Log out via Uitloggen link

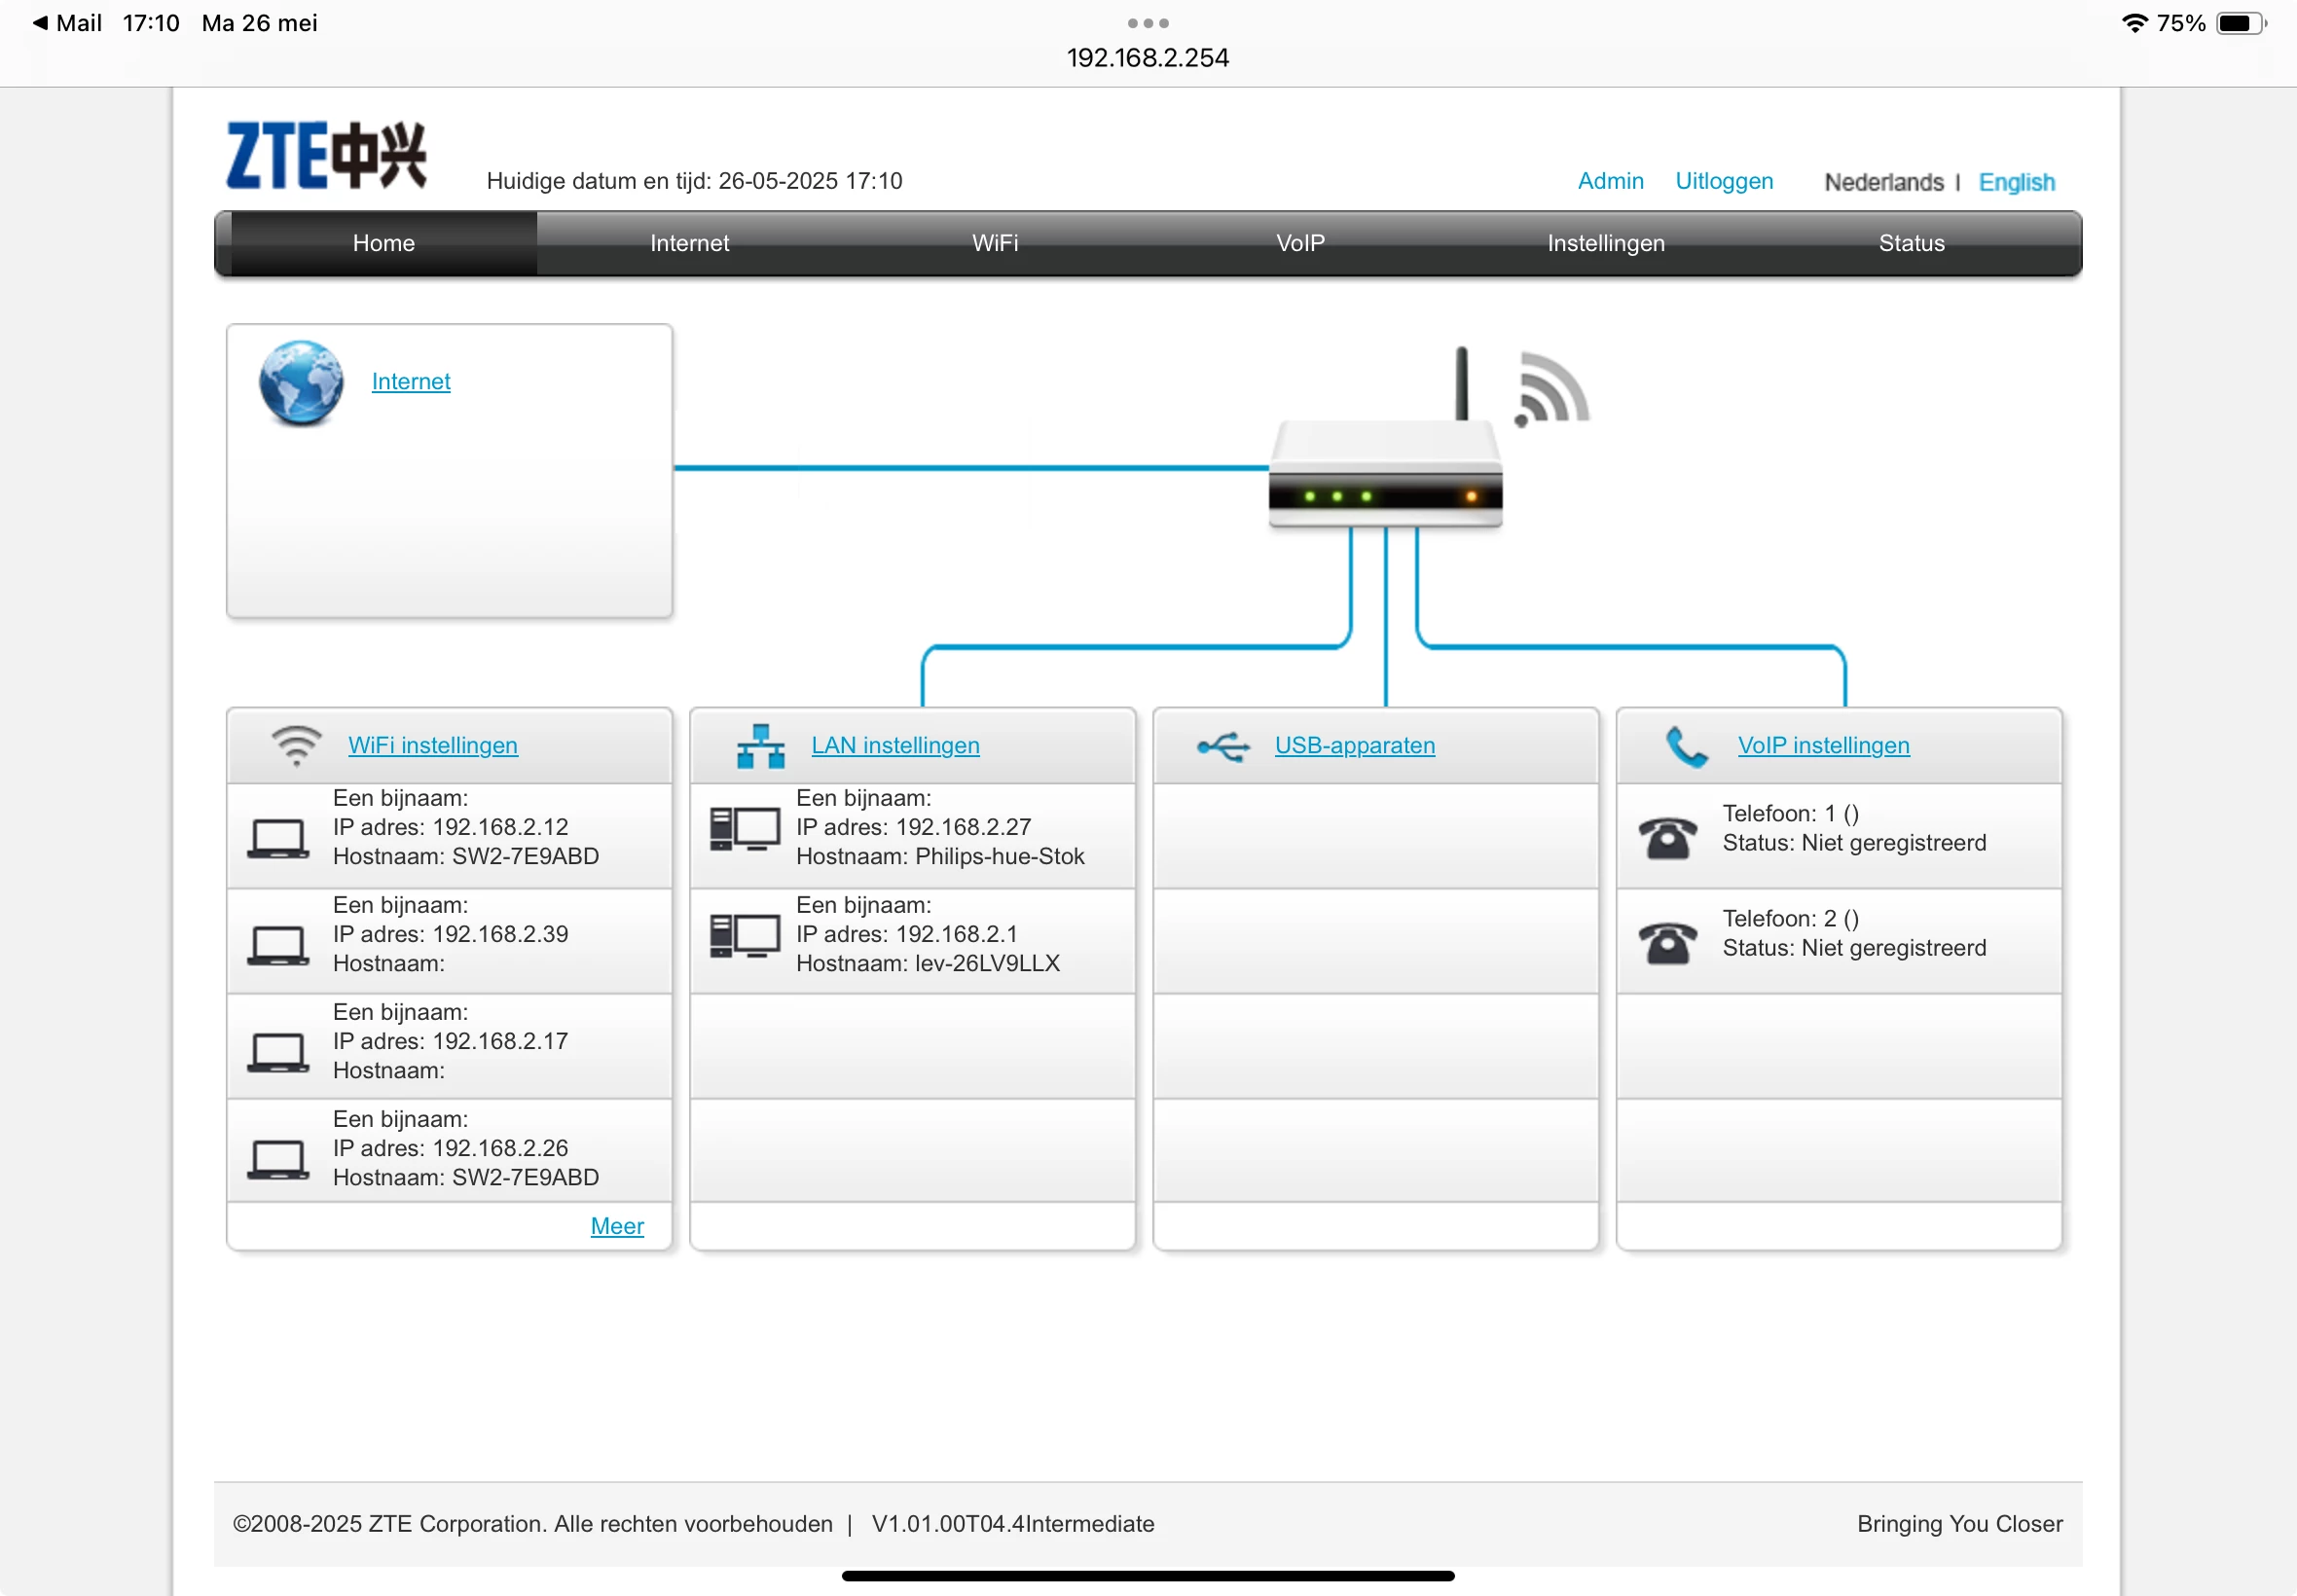coord(1724,181)
